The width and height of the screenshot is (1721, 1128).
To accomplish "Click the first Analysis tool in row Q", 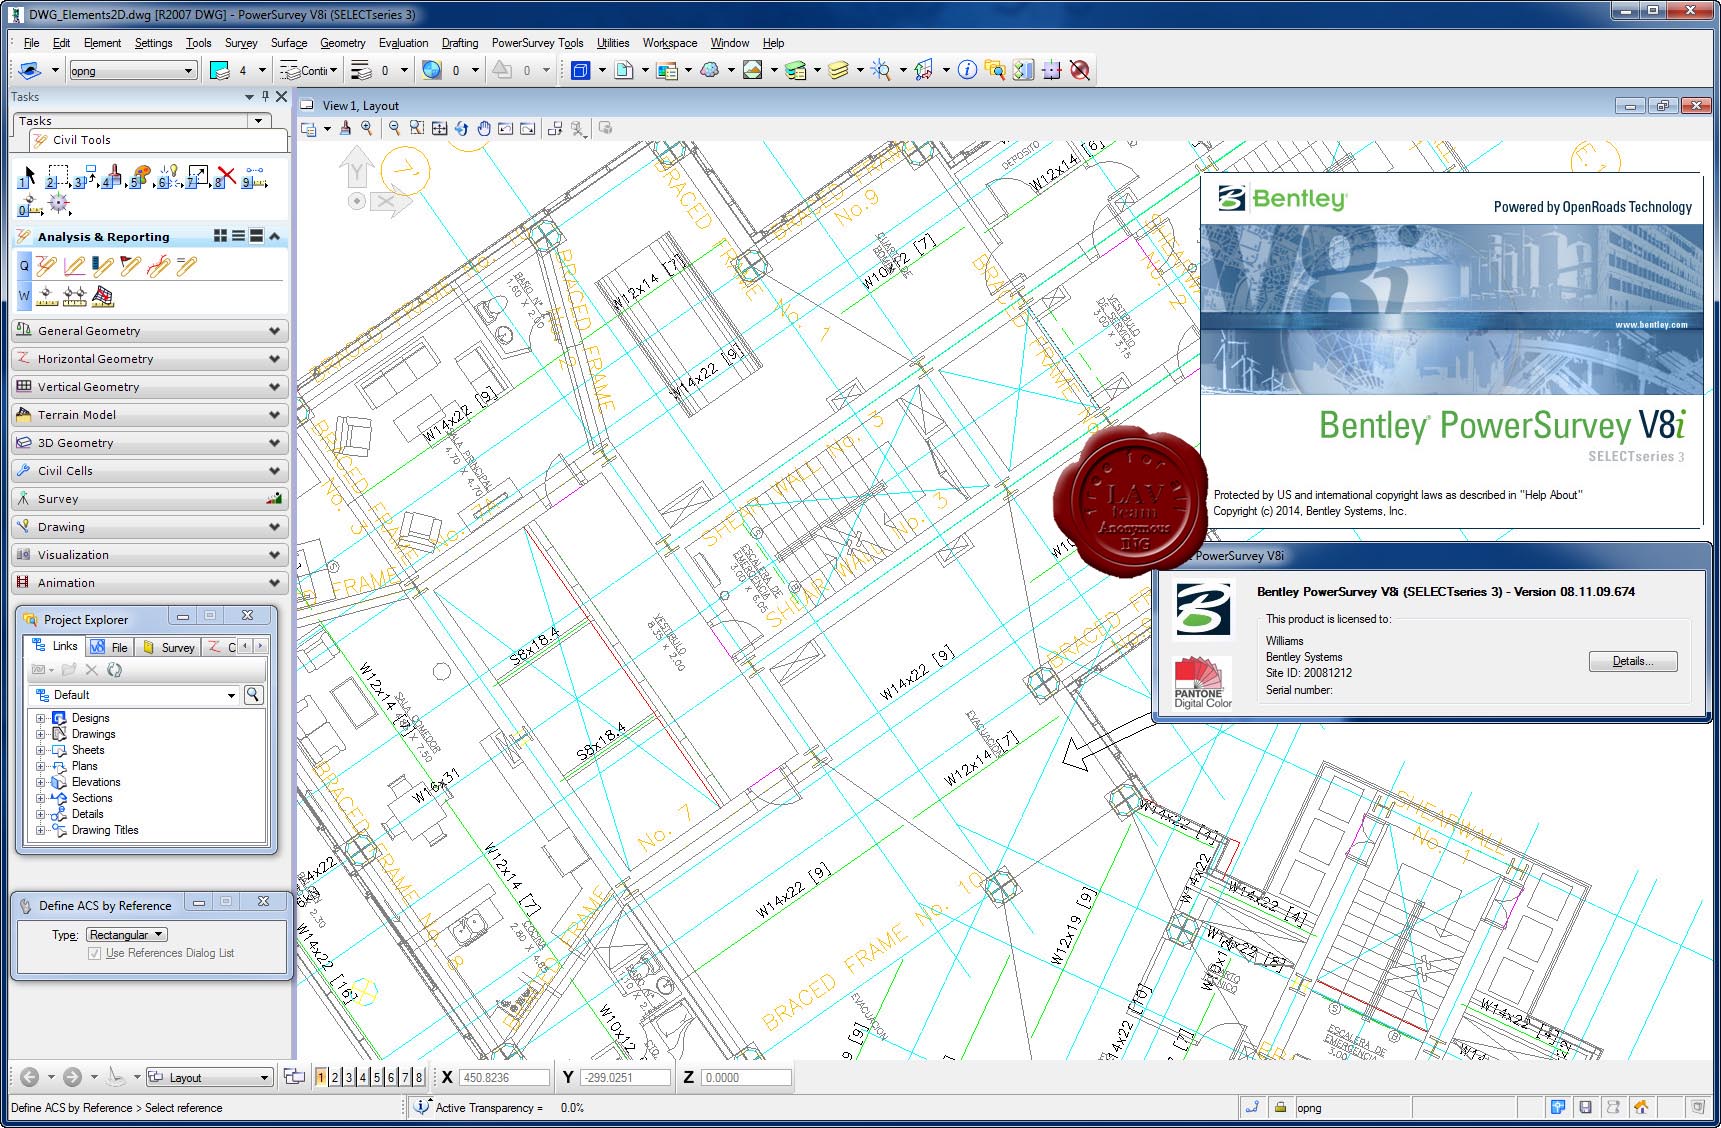I will [46, 266].
